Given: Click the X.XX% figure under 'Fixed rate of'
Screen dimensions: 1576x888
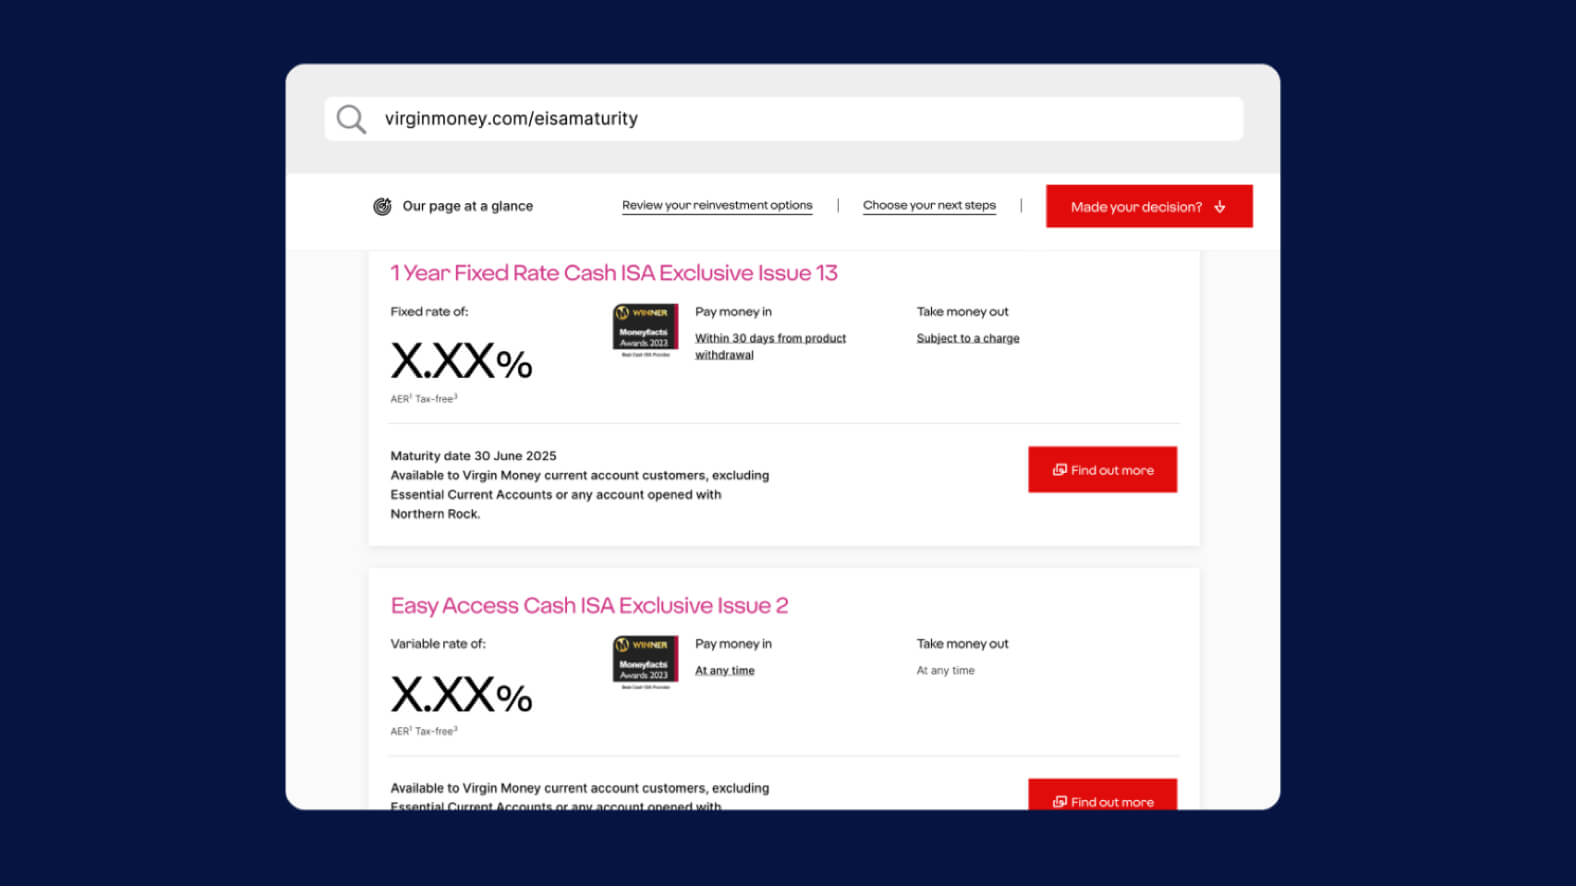Looking at the screenshot, I should pos(461,361).
